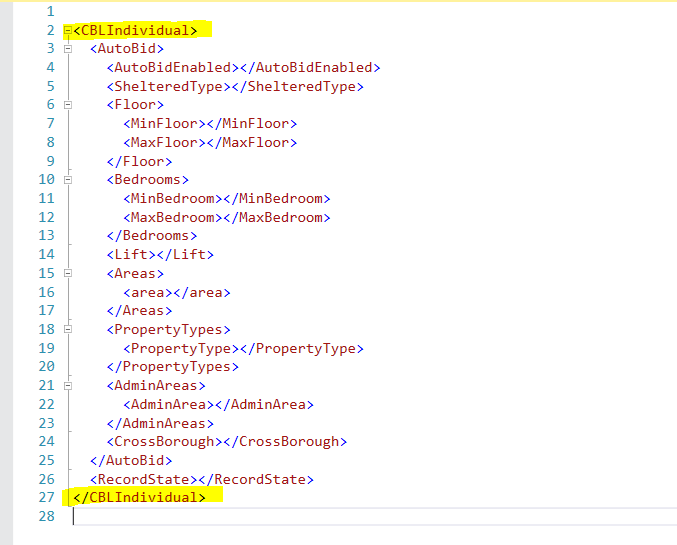Click the closing /AutoBidEnabled tag
The width and height of the screenshot is (677, 545).
[310, 67]
